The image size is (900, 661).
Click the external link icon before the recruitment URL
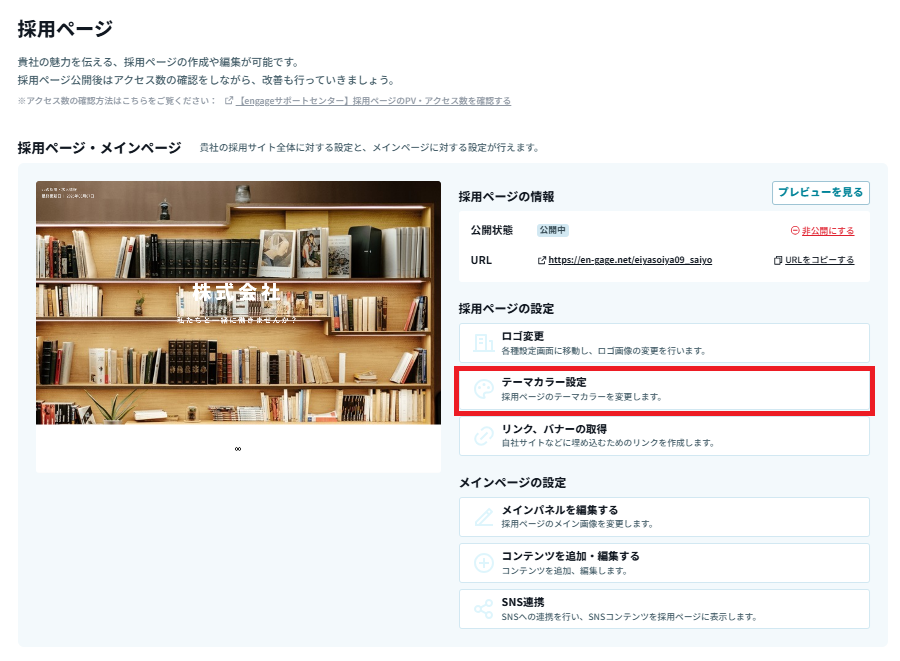[541, 260]
